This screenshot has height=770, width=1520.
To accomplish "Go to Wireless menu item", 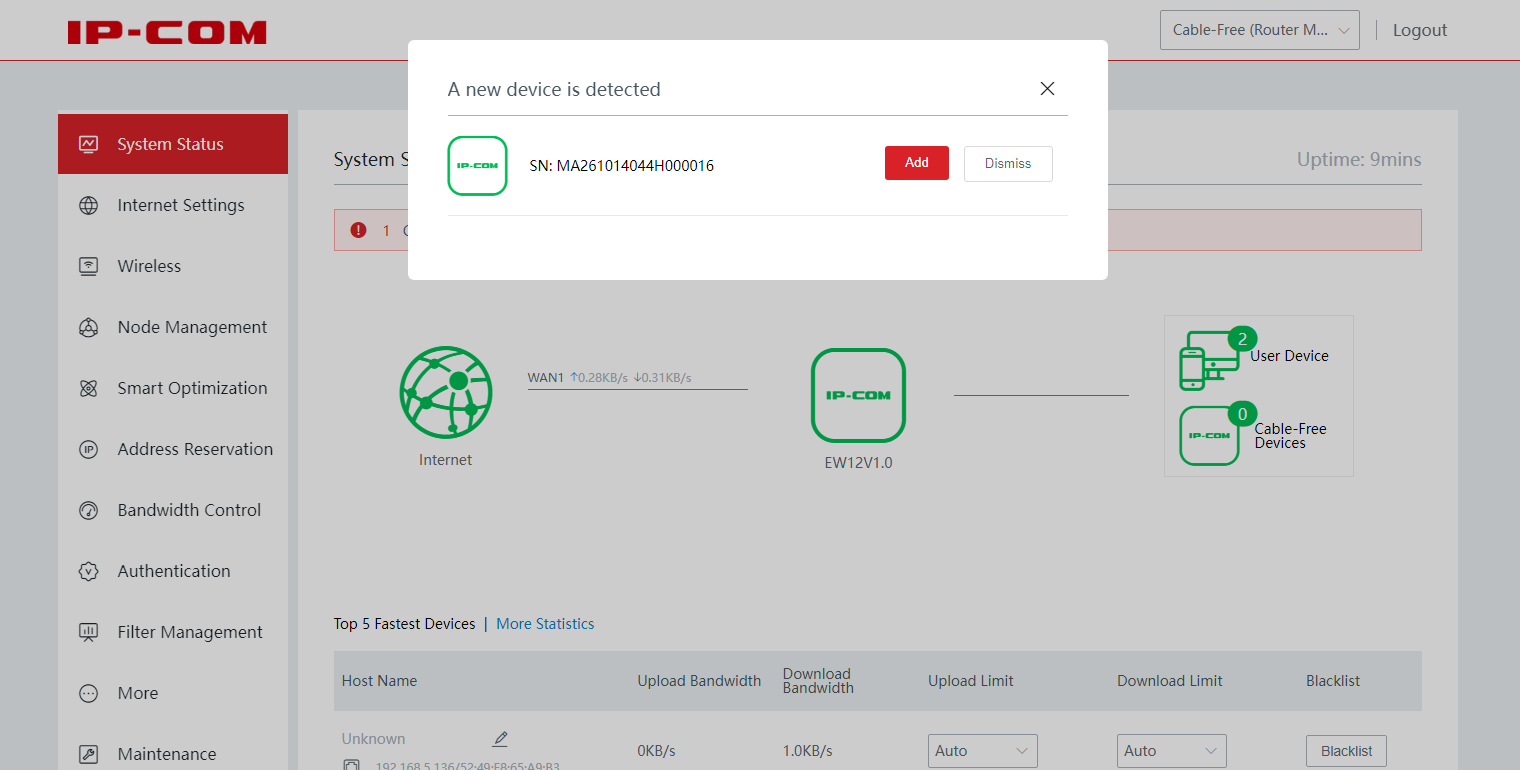I will tap(173, 266).
